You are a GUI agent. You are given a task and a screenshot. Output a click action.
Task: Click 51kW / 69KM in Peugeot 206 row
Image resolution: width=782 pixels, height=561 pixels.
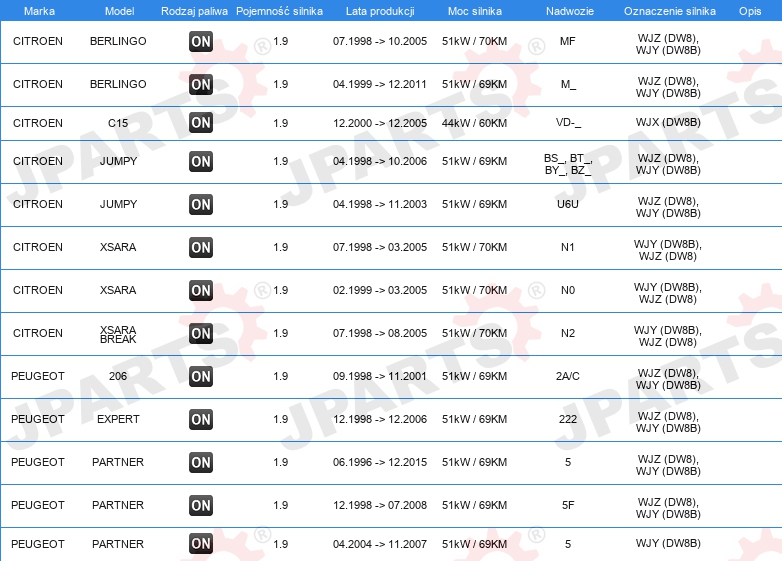click(x=474, y=376)
